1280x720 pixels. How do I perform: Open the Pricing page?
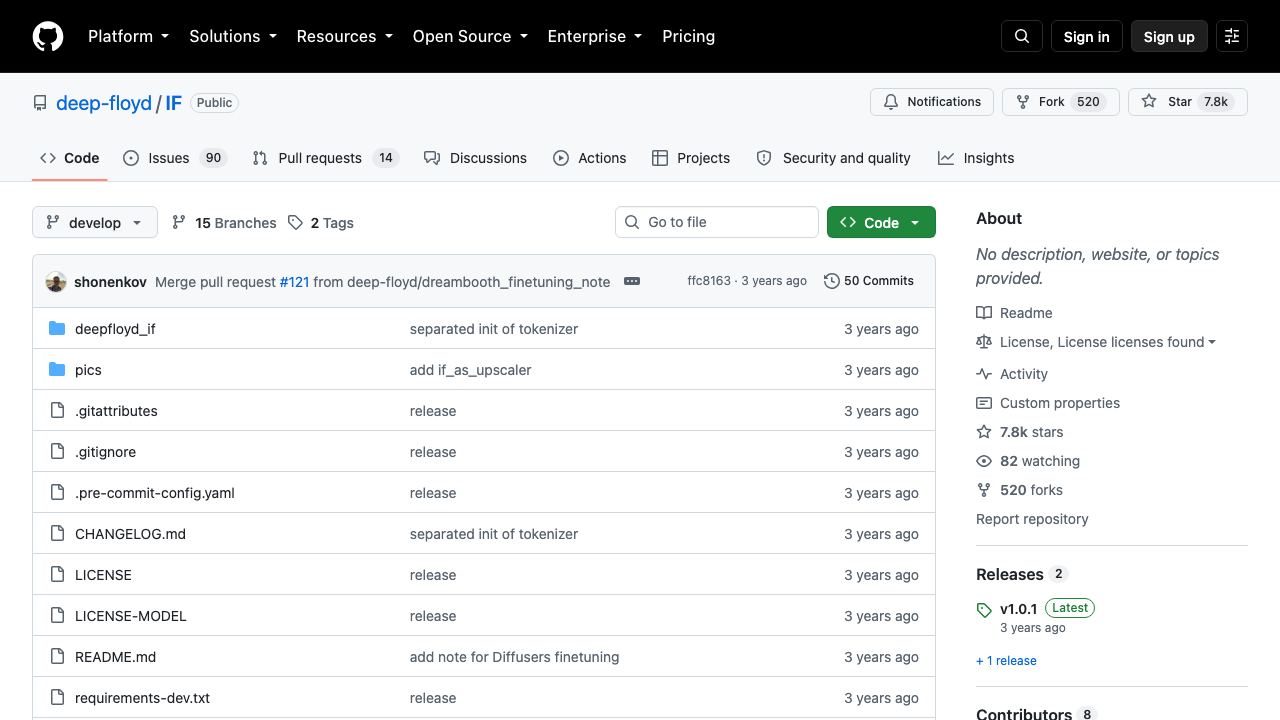689,36
